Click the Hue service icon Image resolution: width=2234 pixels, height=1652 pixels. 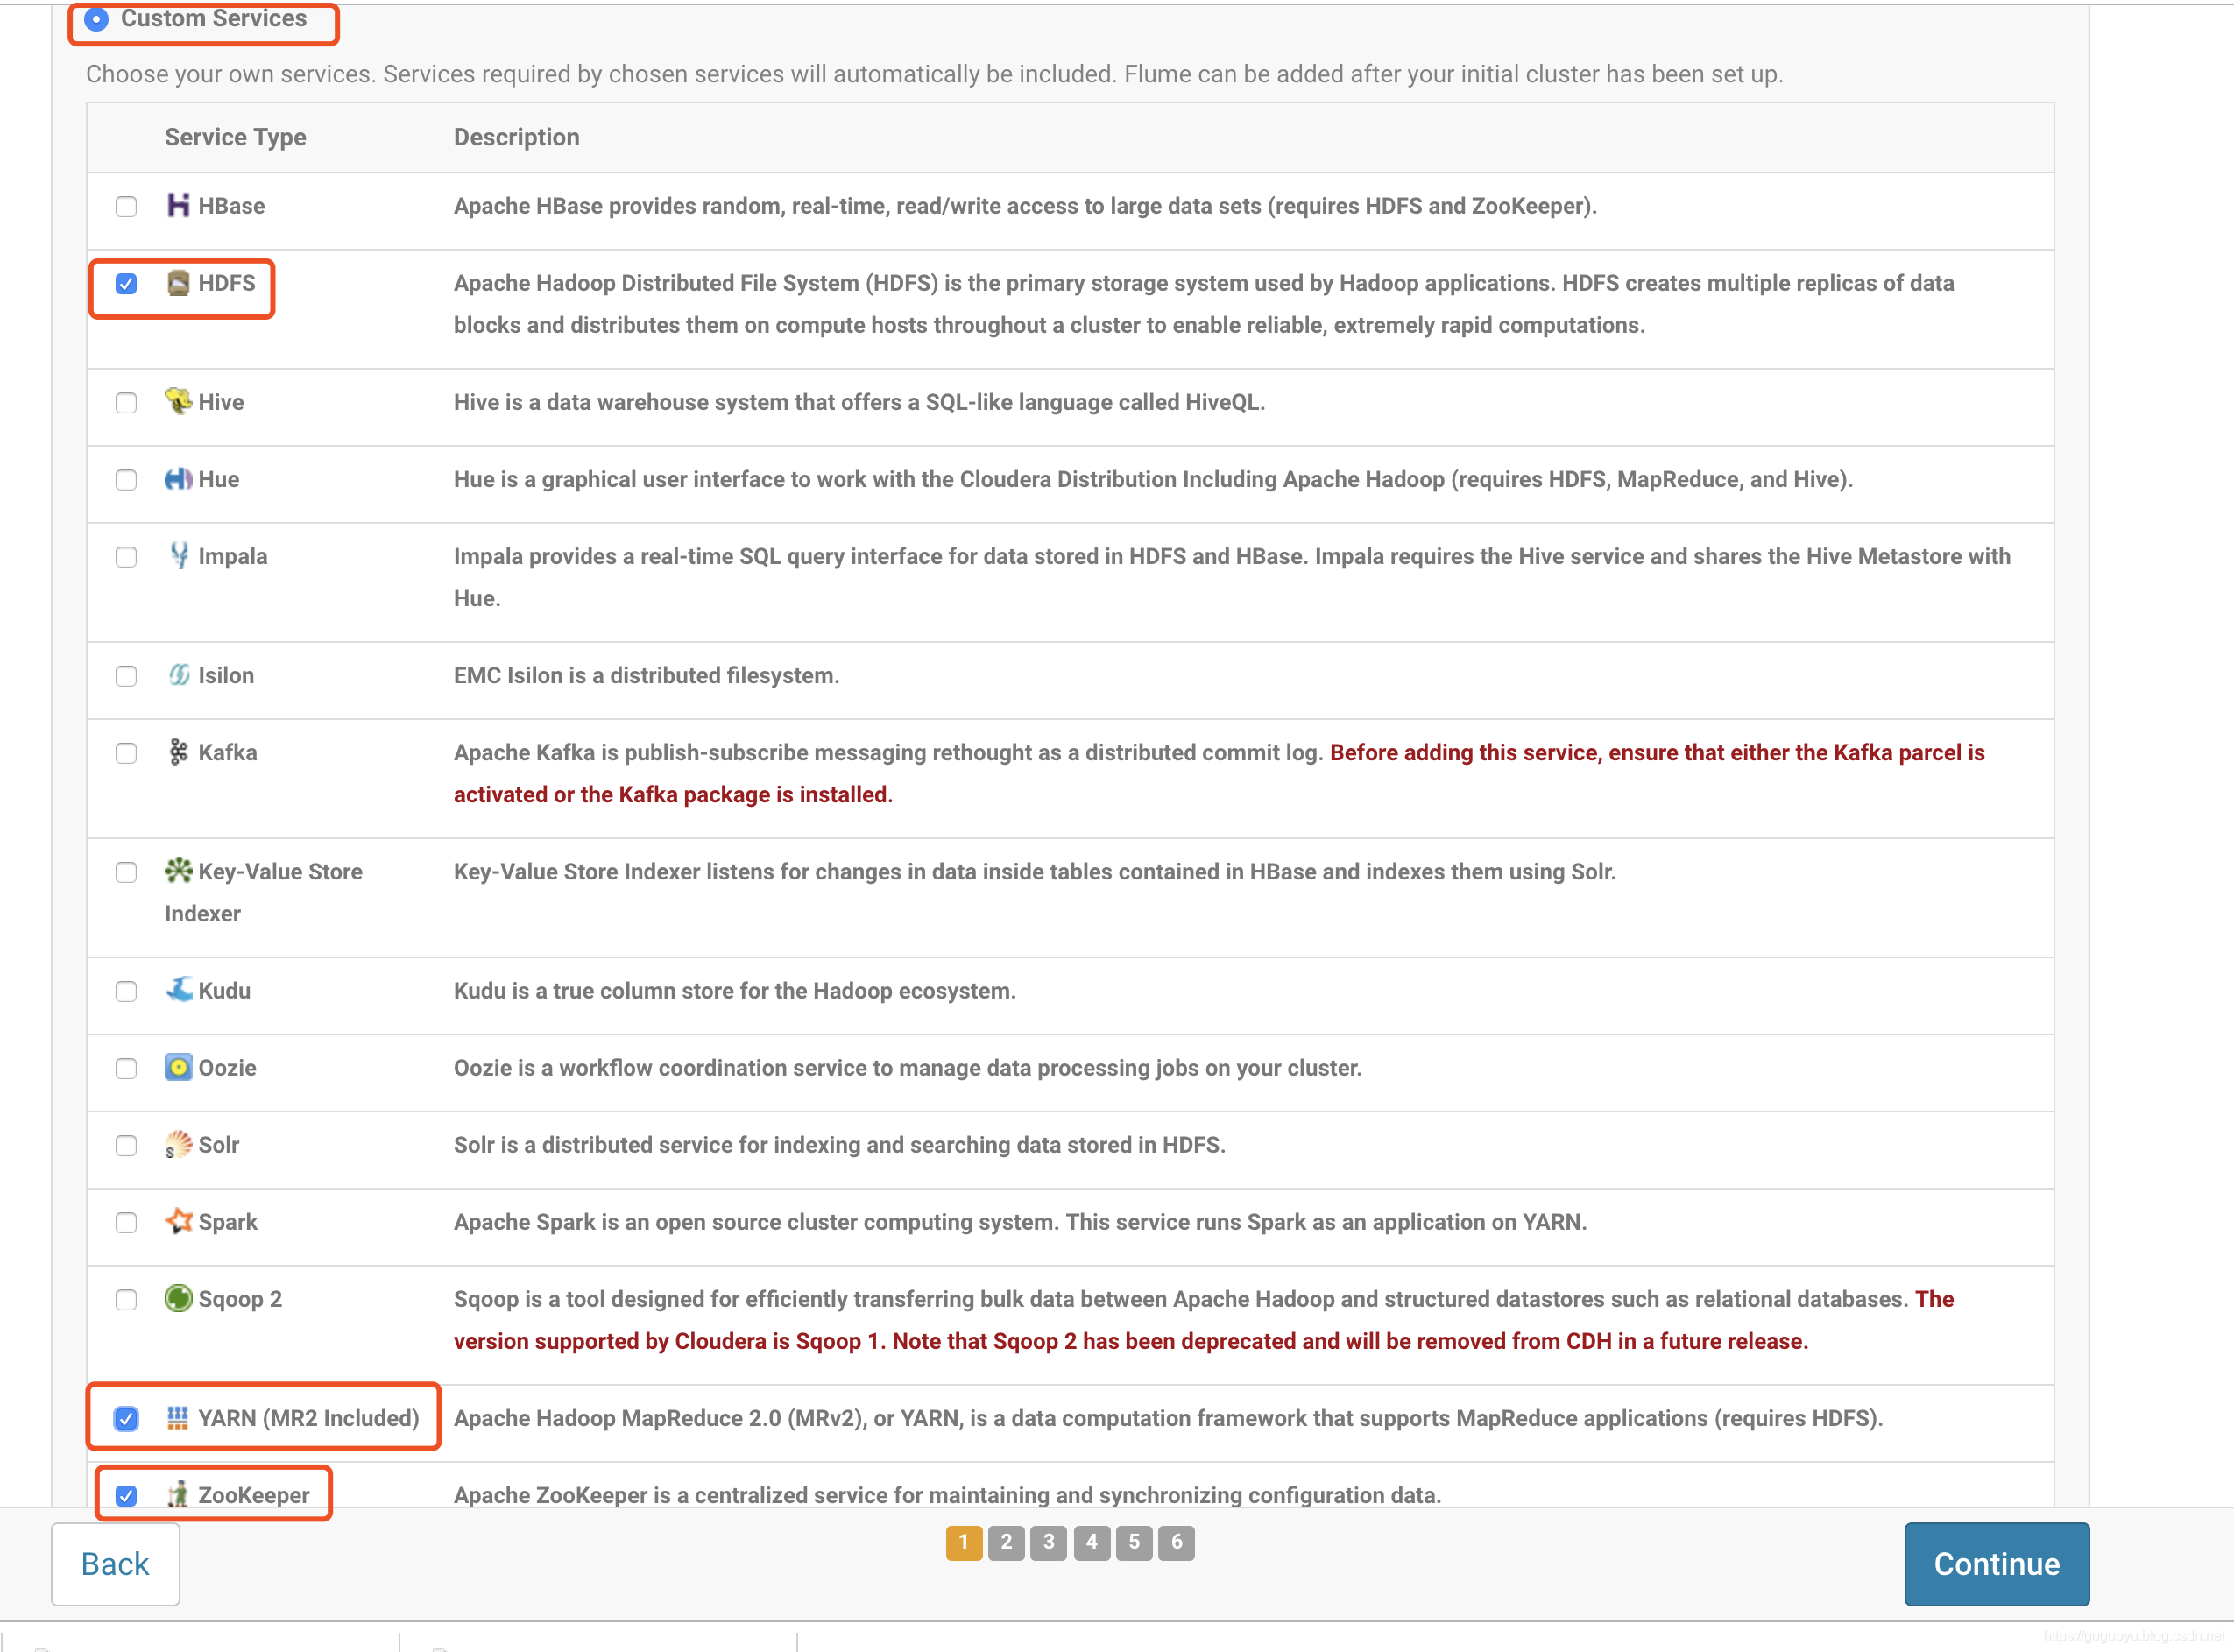177,479
